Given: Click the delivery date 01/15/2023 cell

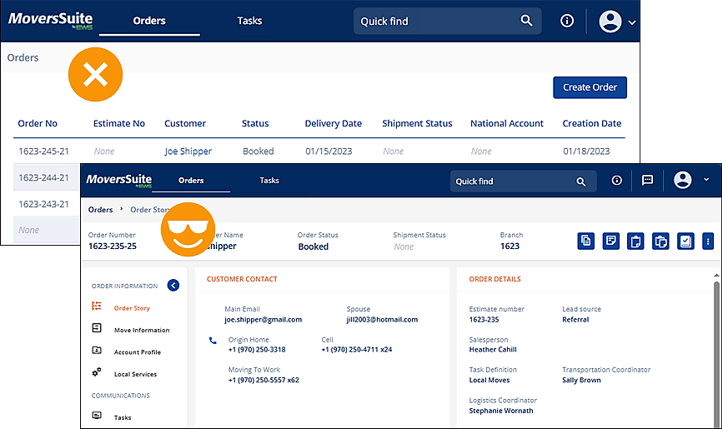Looking at the screenshot, I should [329, 151].
